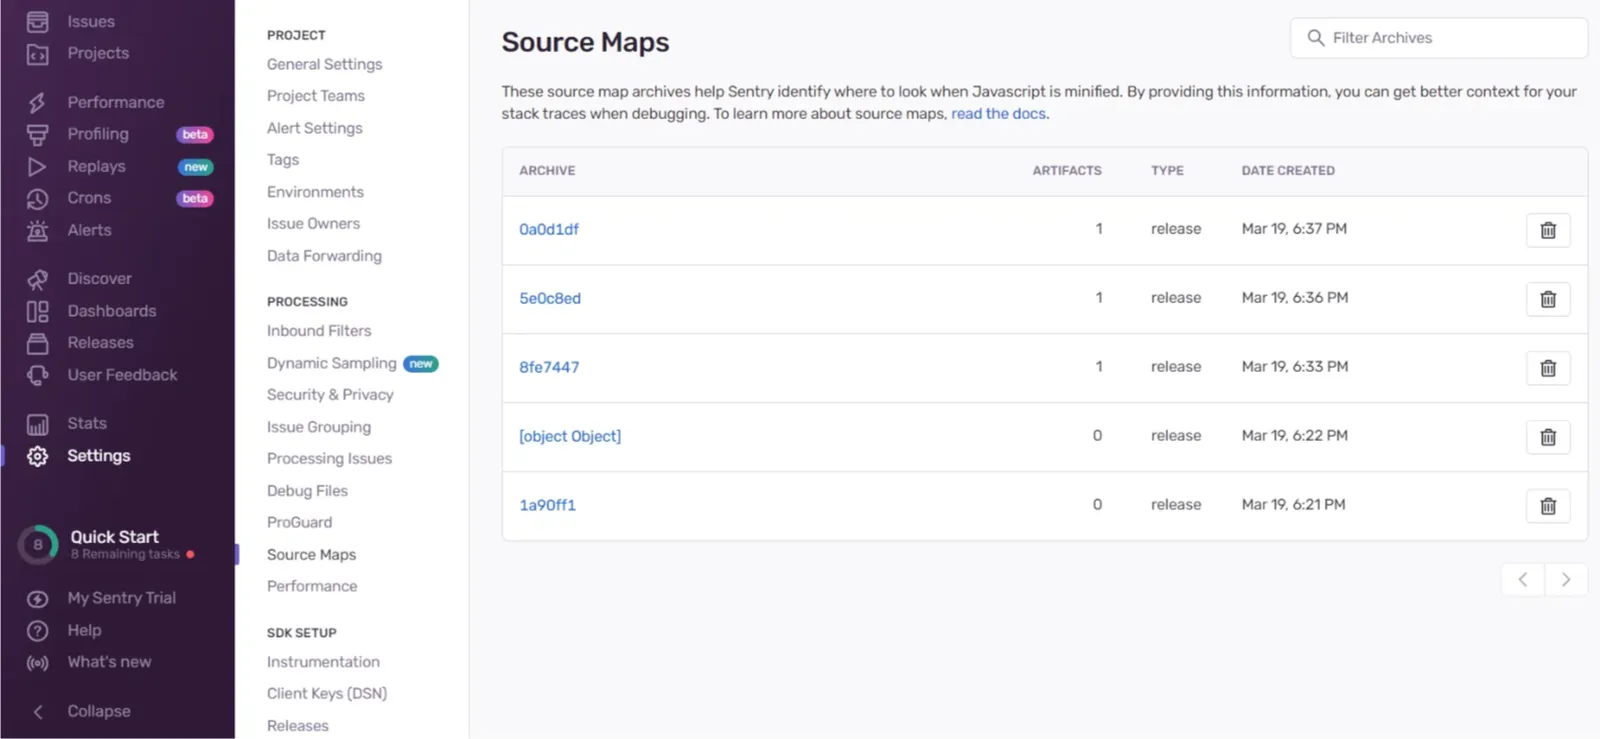This screenshot has height=739, width=1600.
Task: Follow the read the docs link
Action: pos(998,114)
